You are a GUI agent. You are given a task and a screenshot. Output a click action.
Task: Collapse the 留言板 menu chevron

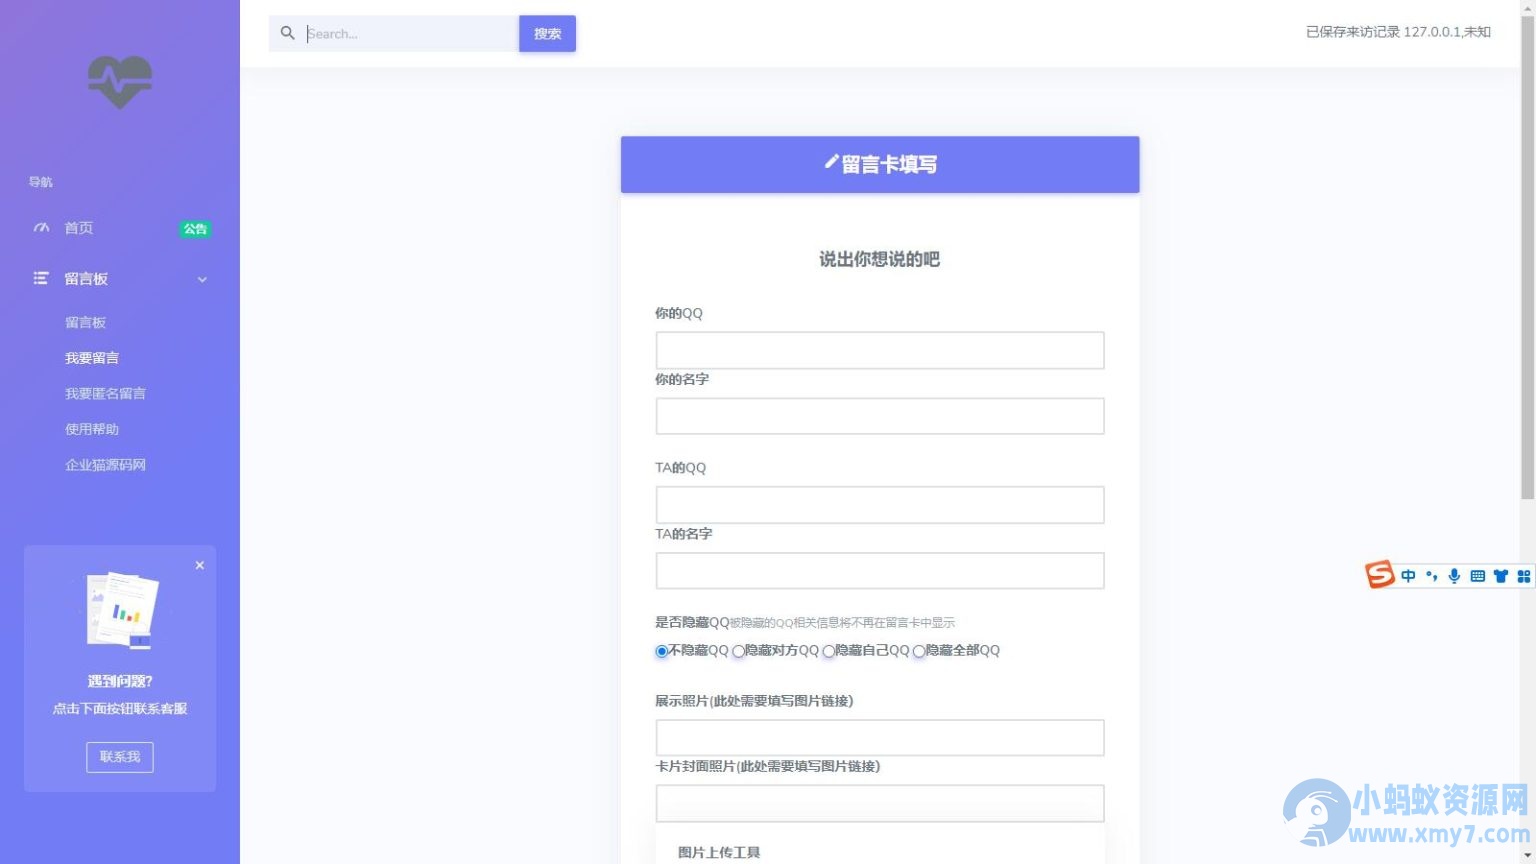(x=202, y=279)
